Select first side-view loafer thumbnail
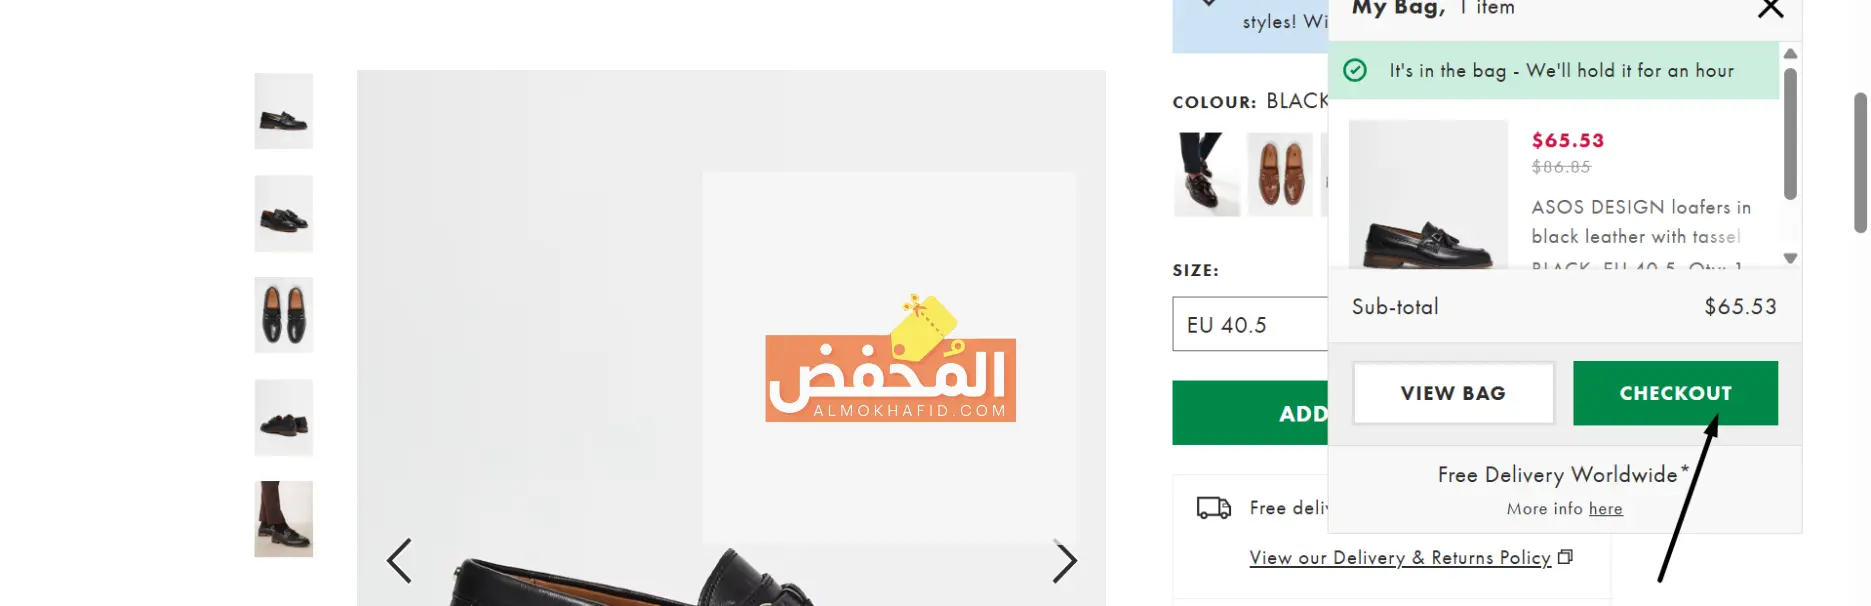 coord(284,111)
